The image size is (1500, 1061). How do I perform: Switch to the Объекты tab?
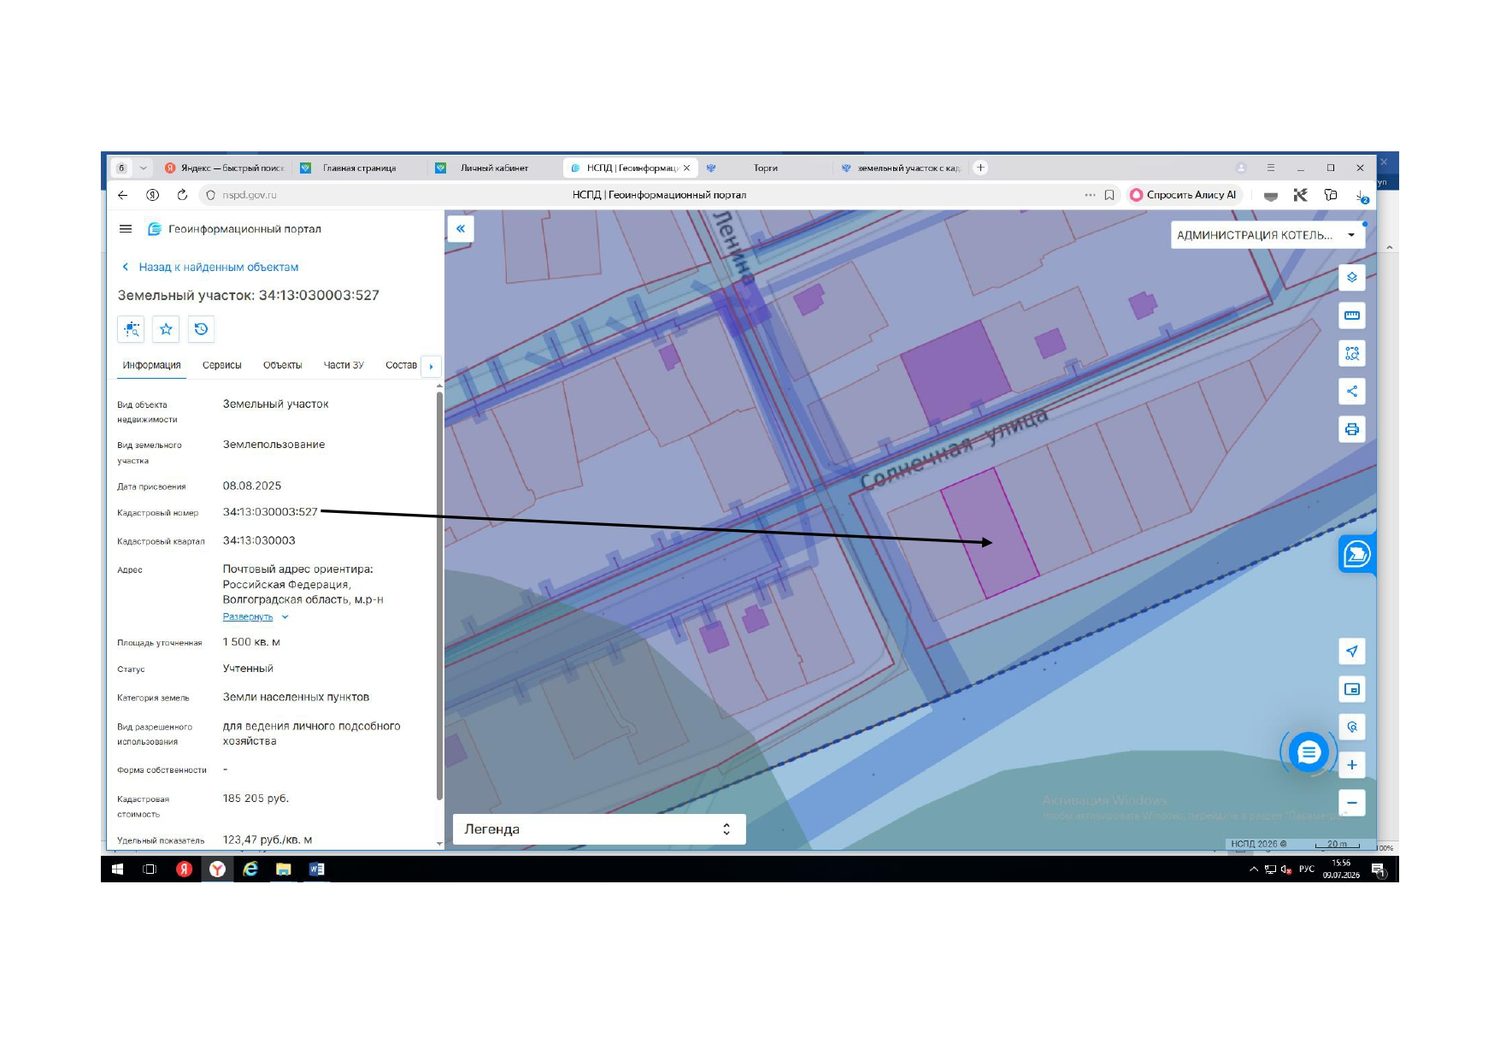click(282, 365)
